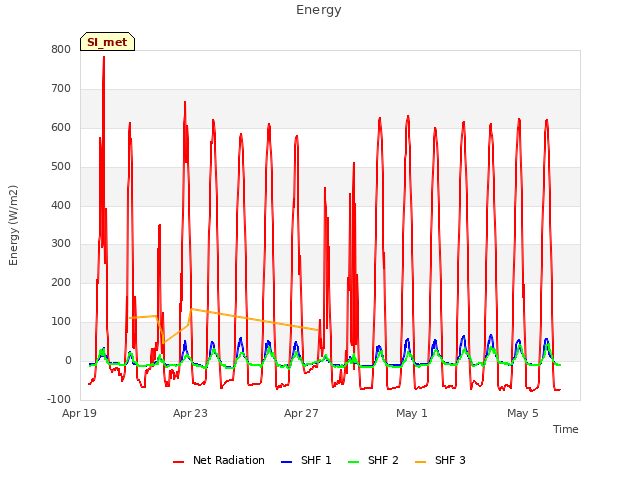Screen dimensions: 640x480
Task: Select the SHF 3 legend entry
Action: [440, 460]
